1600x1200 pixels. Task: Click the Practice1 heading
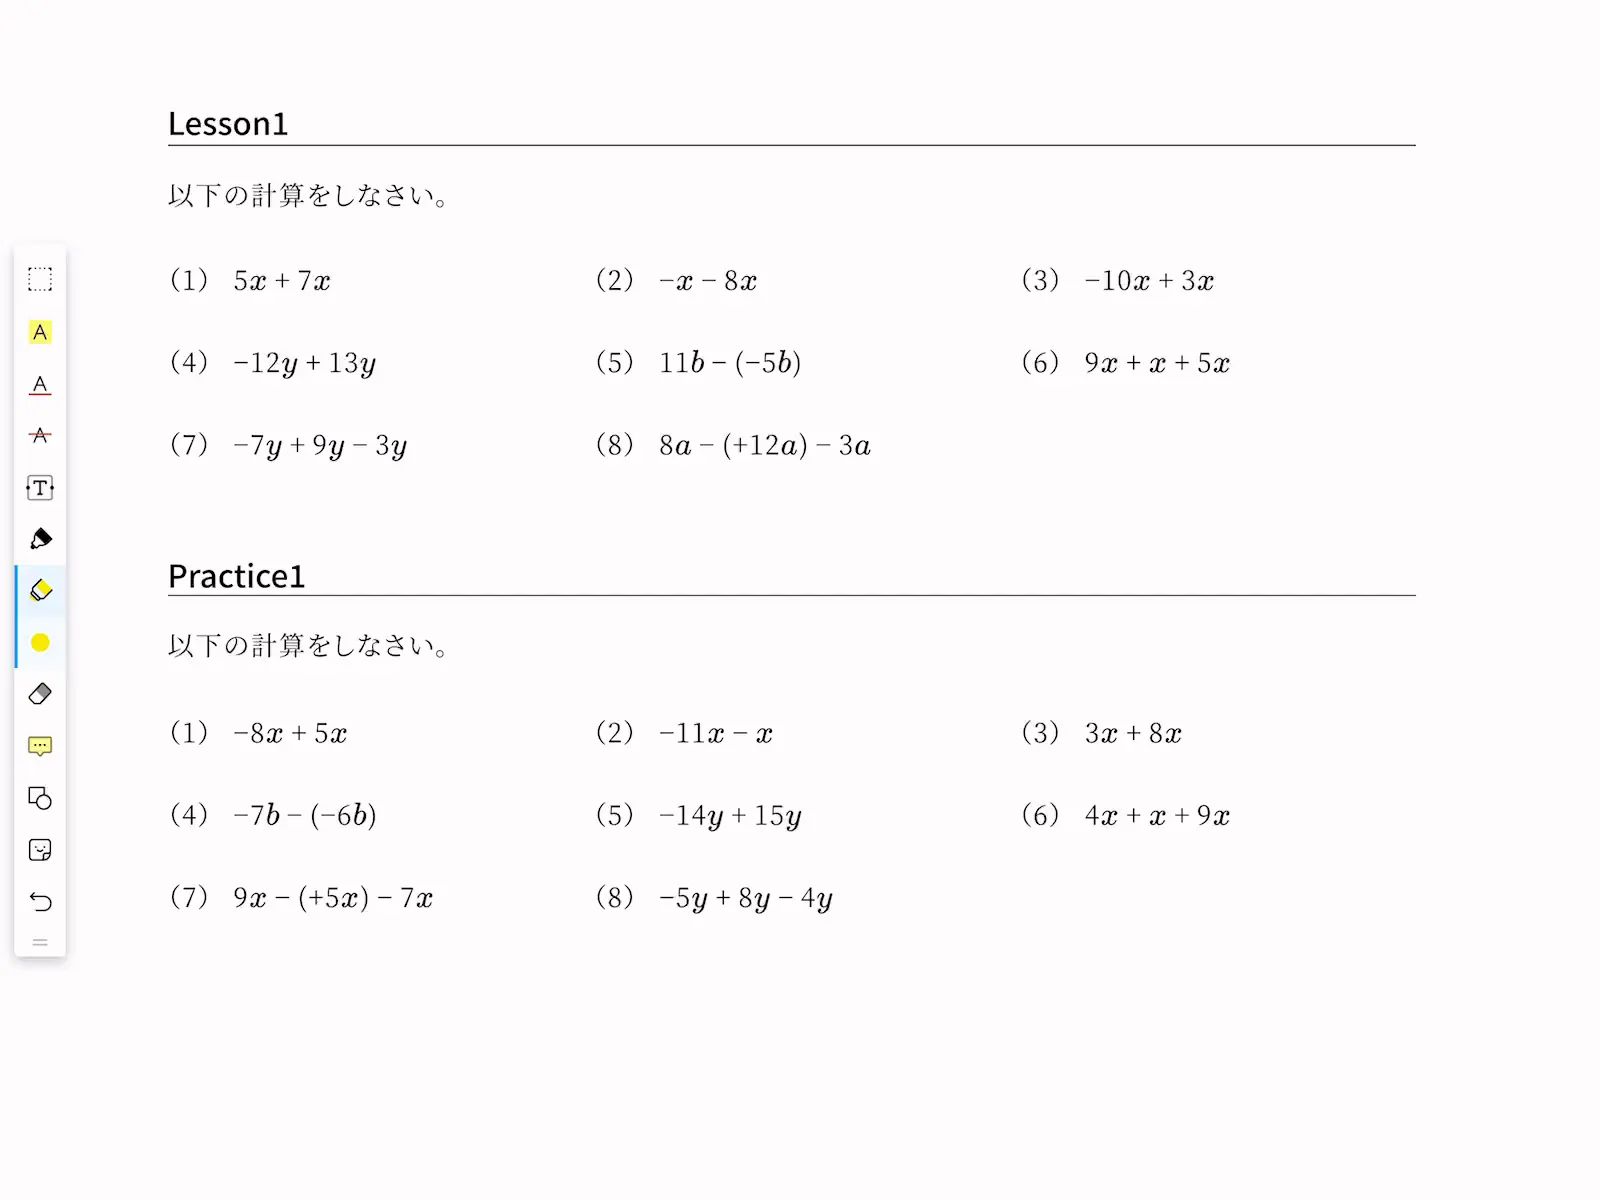(x=236, y=576)
